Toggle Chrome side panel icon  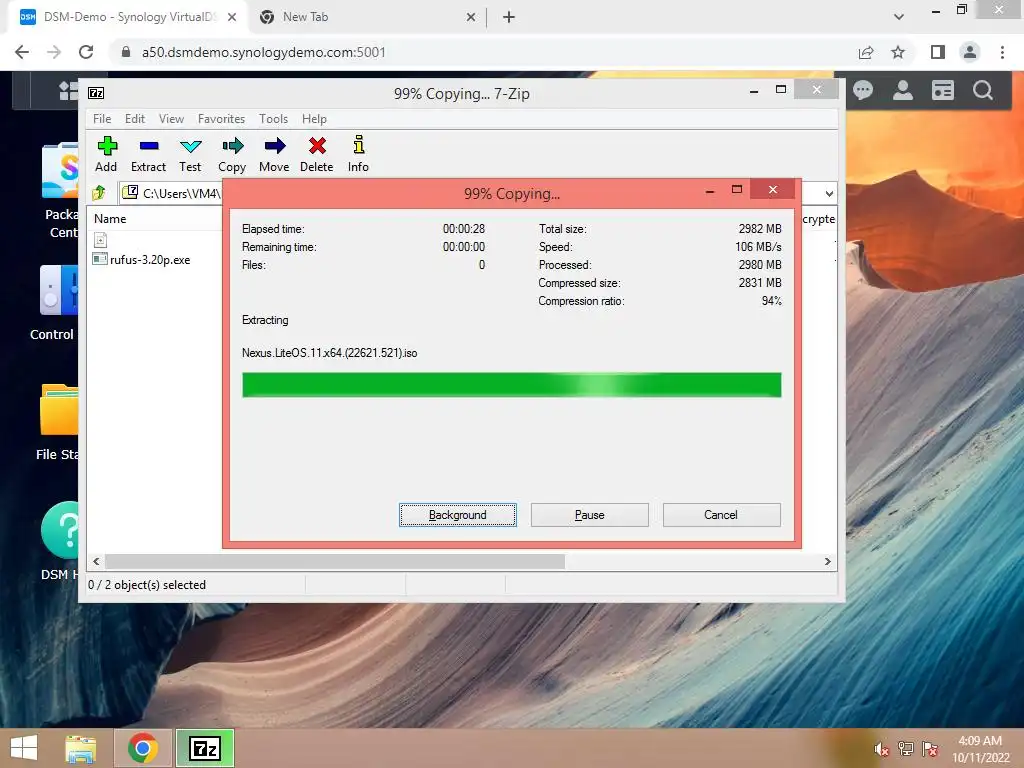pyautogui.click(x=938, y=52)
